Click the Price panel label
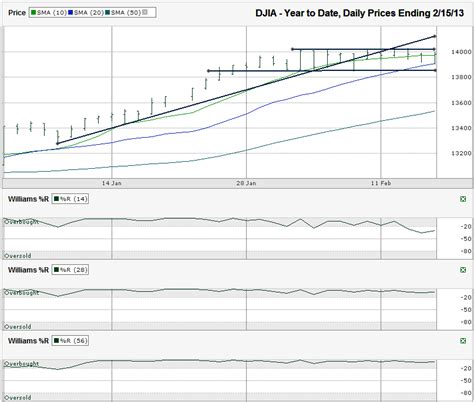This screenshot has height=402, width=474. [x=17, y=13]
